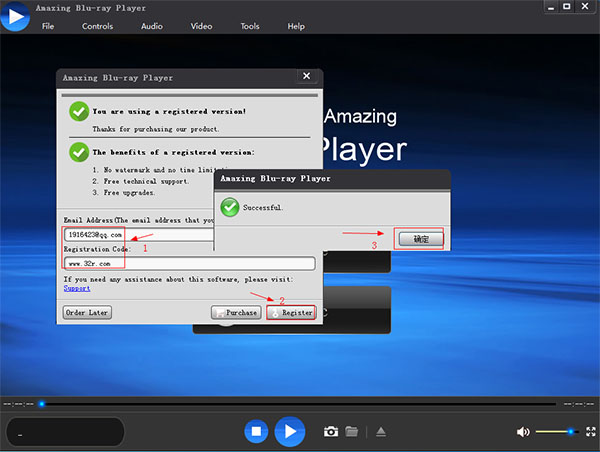600x452 pixels.
Task: Close the main player window
Action: (585, 7)
